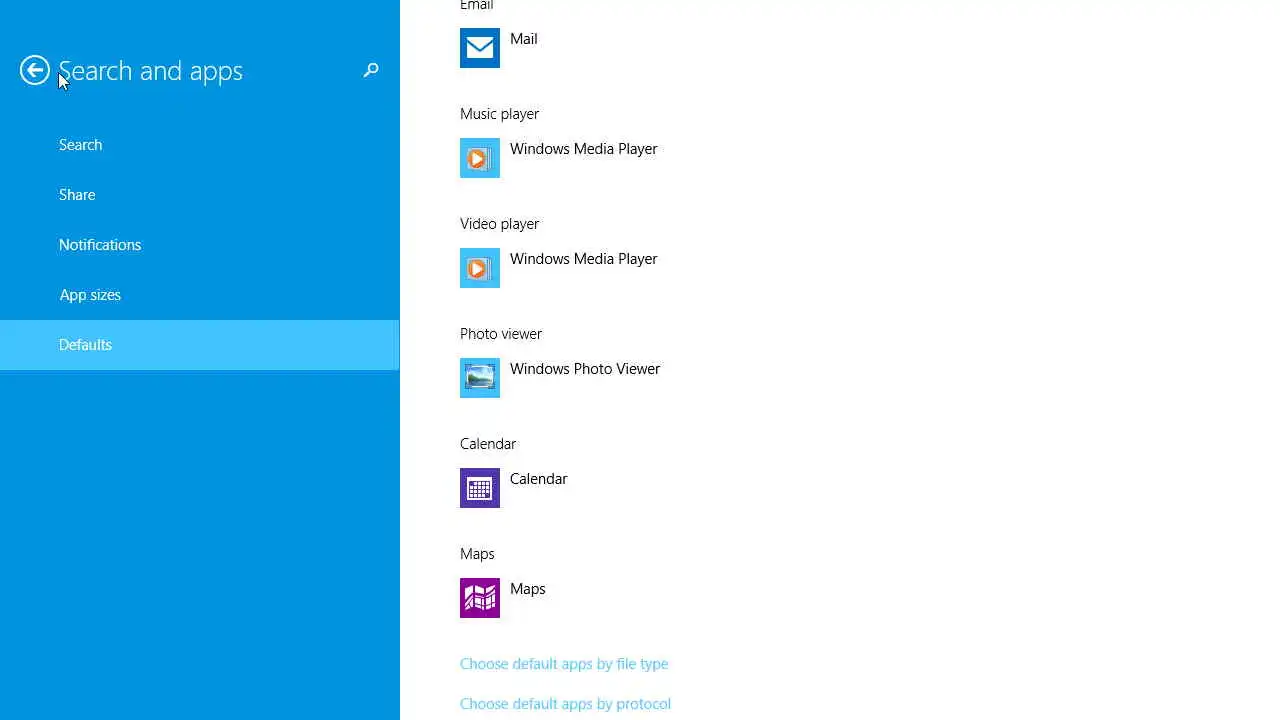Open the Notifications settings section
The height and width of the screenshot is (720, 1280).
point(200,245)
